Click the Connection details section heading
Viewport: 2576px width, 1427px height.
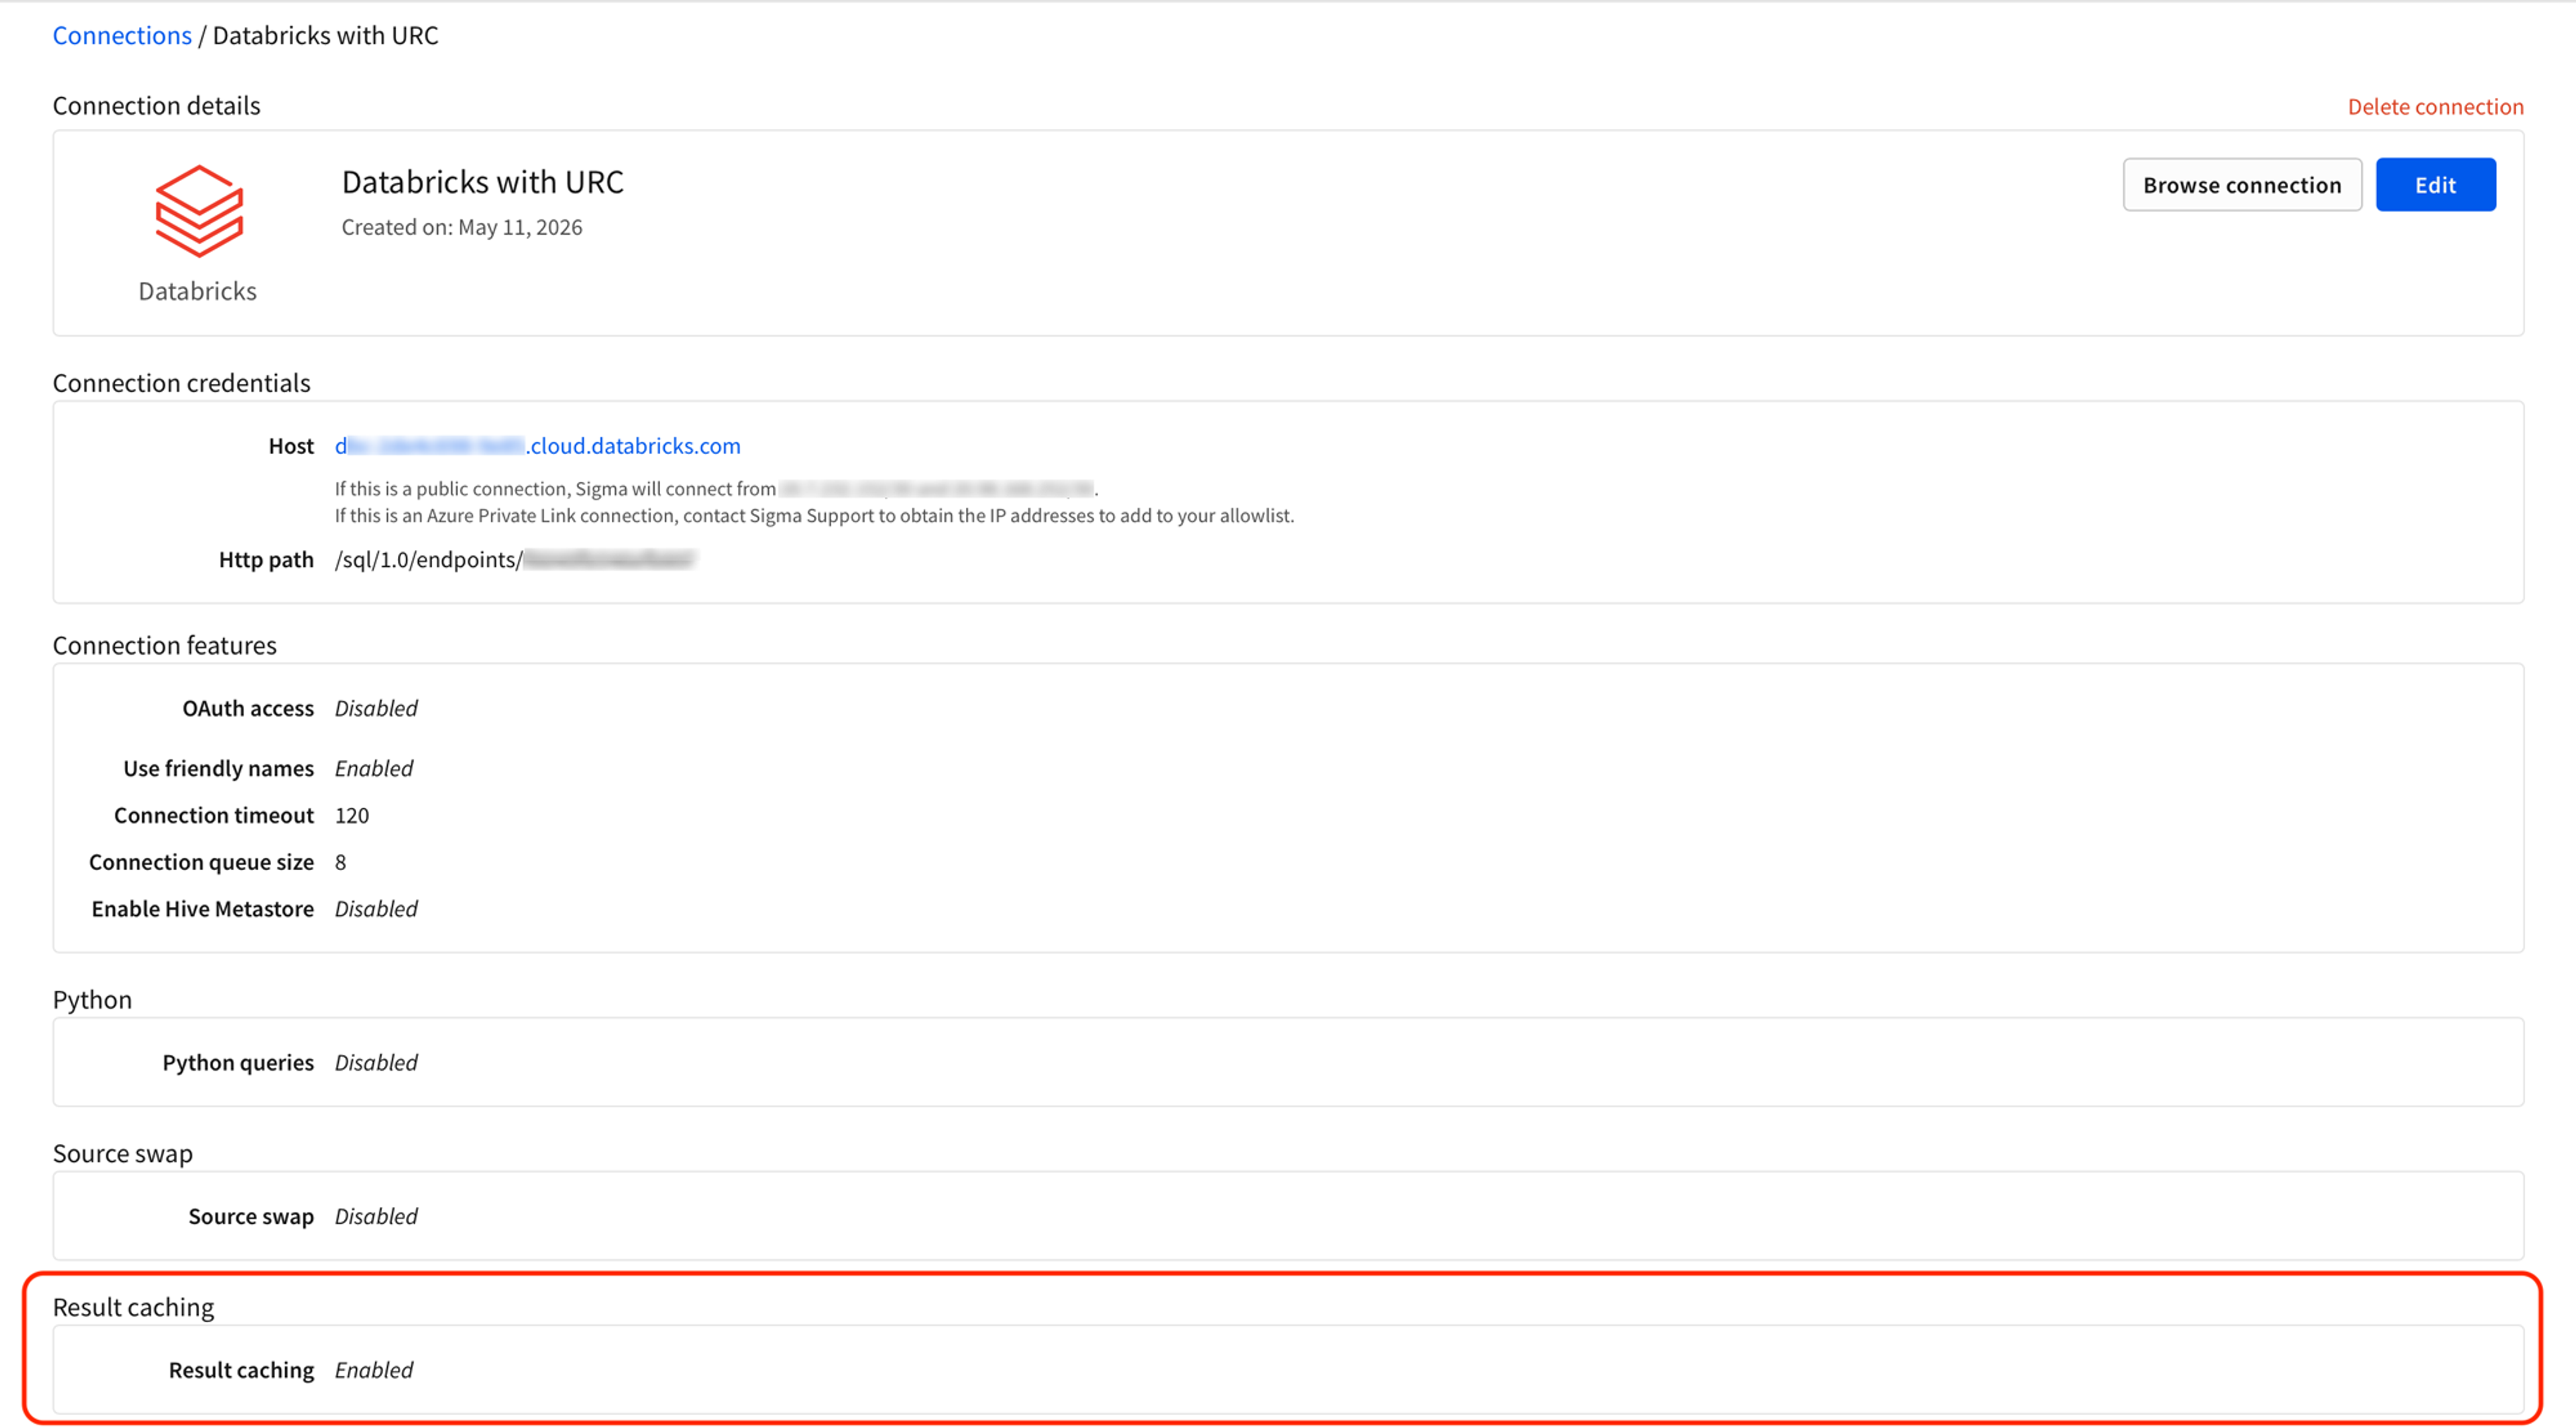pos(156,105)
